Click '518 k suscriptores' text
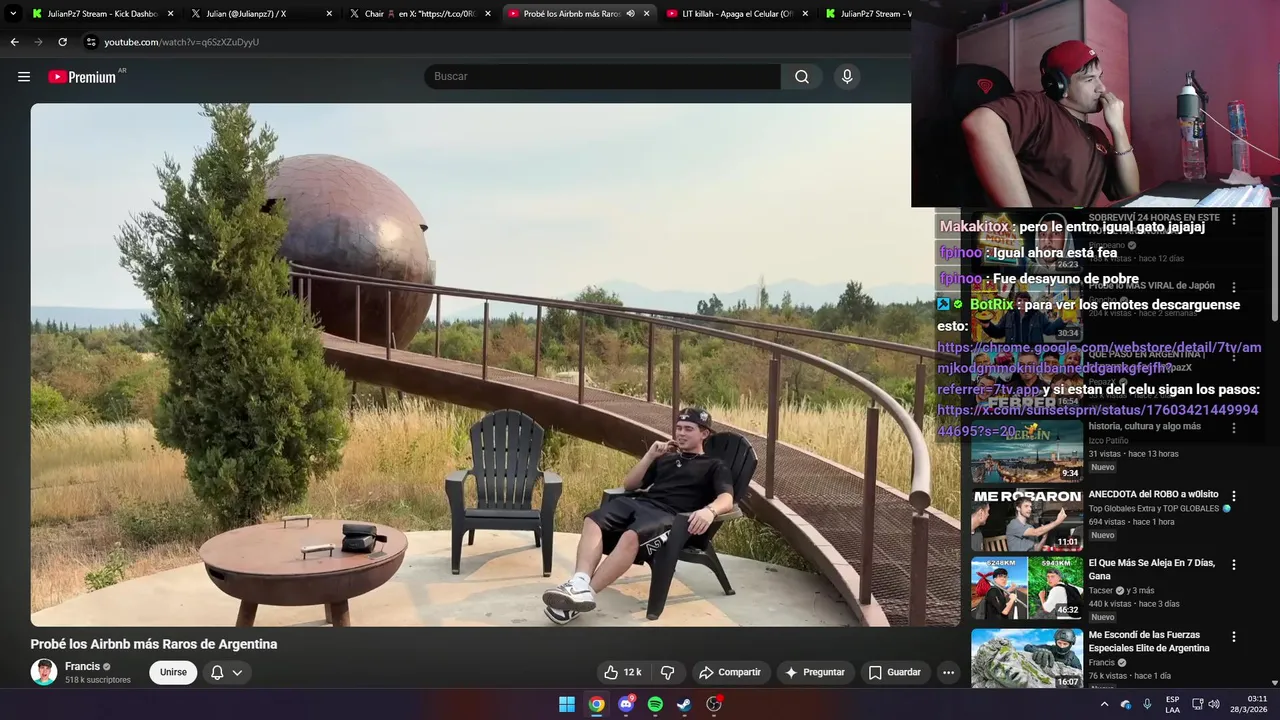1280x720 pixels. [x=98, y=680]
